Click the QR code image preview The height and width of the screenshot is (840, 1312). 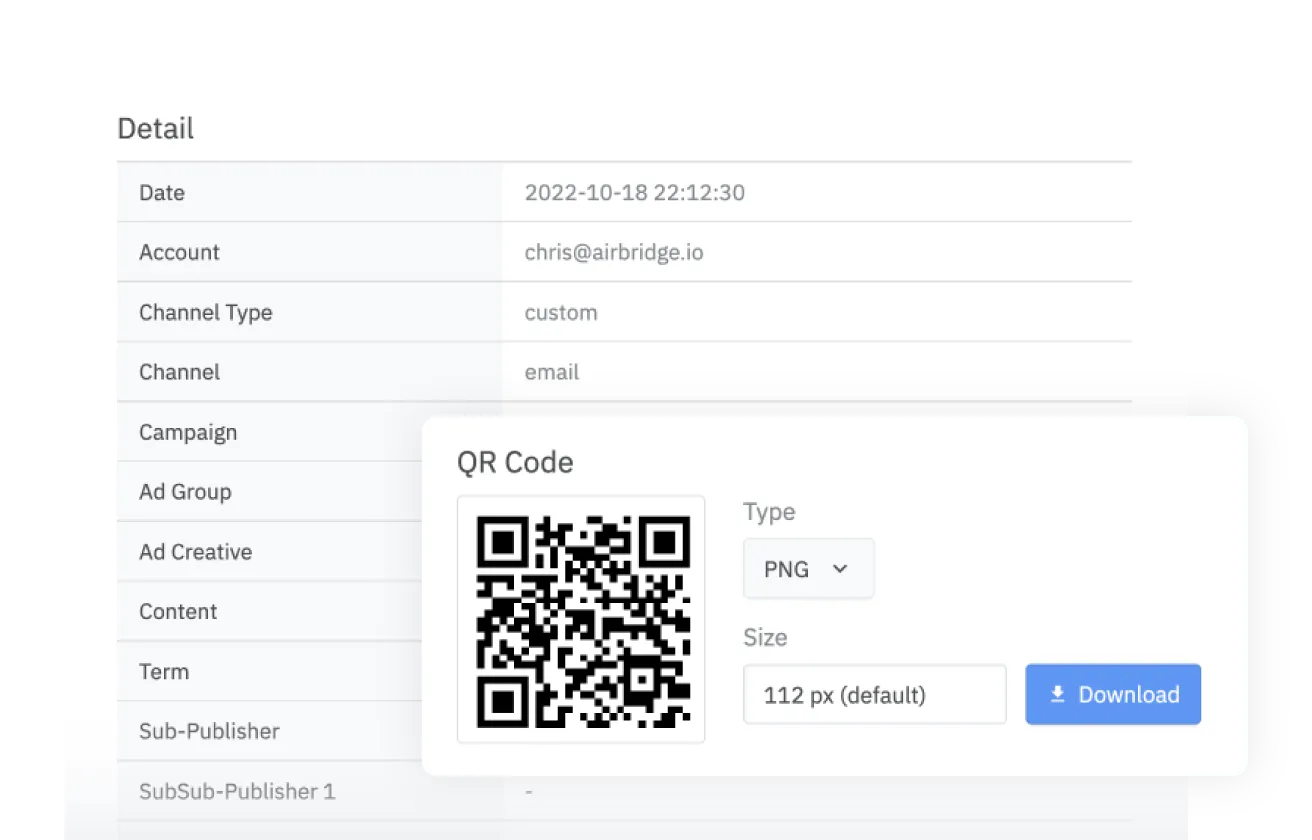[580, 619]
